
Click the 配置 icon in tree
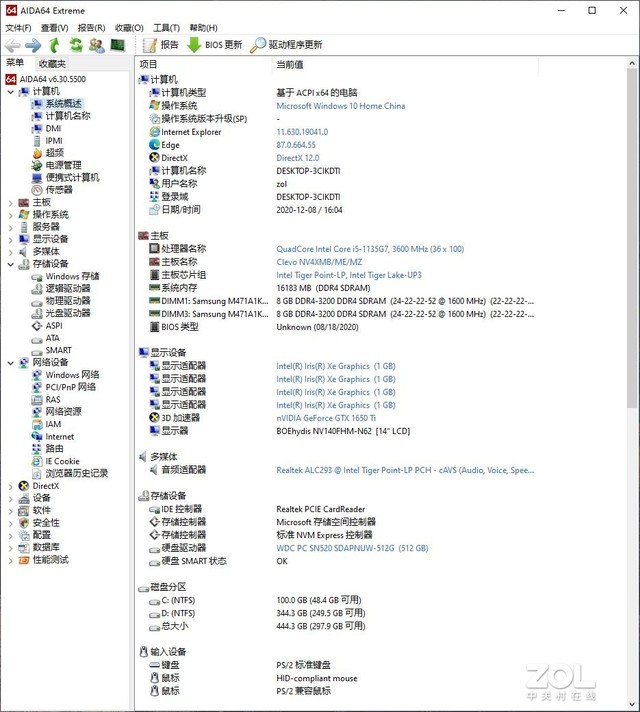coord(24,535)
